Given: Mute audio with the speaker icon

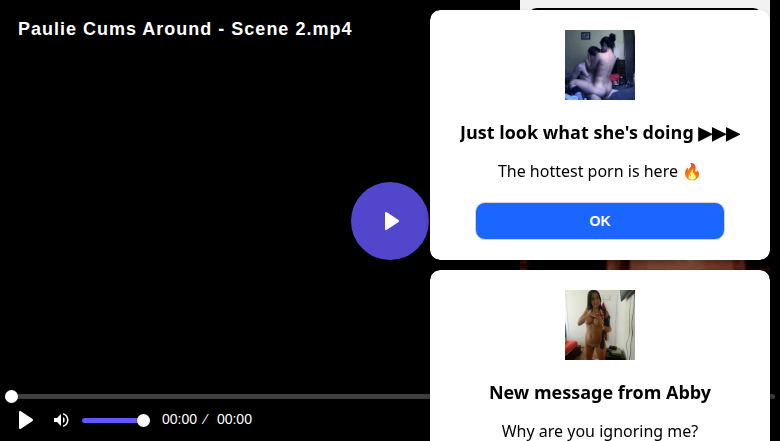Looking at the screenshot, I should click(61, 420).
